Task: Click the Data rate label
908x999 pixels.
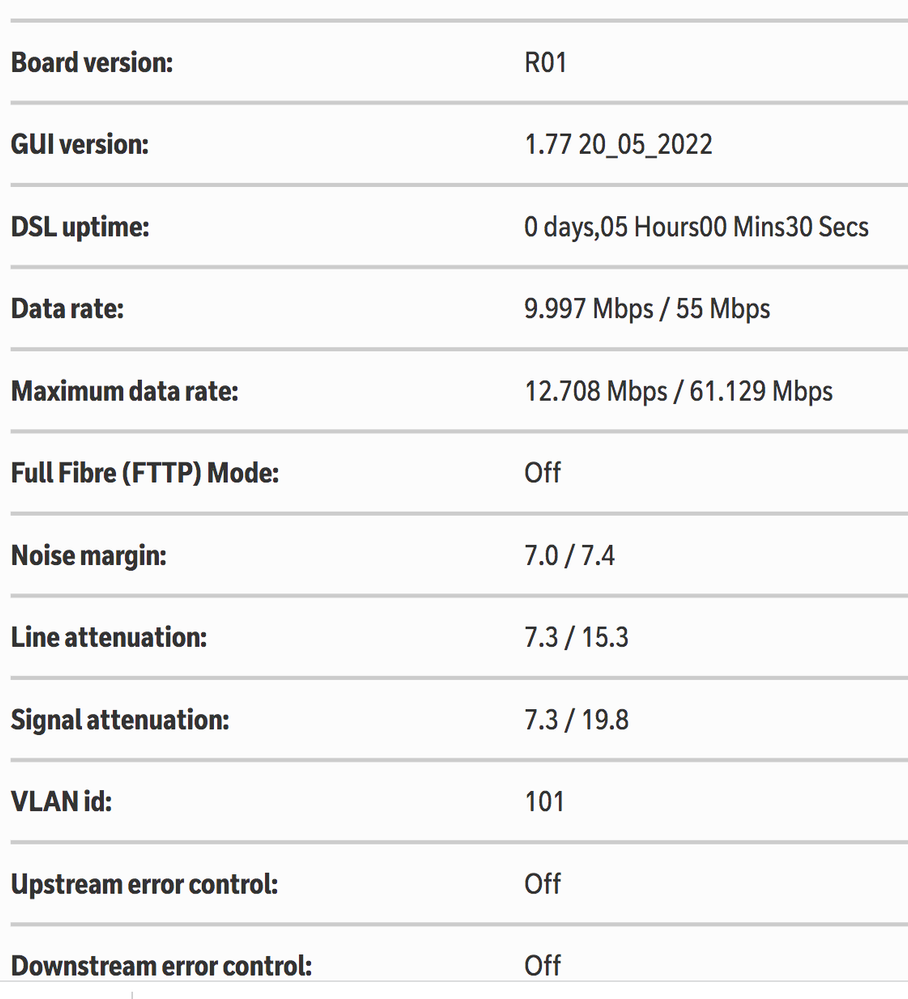Action: [67, 308]
